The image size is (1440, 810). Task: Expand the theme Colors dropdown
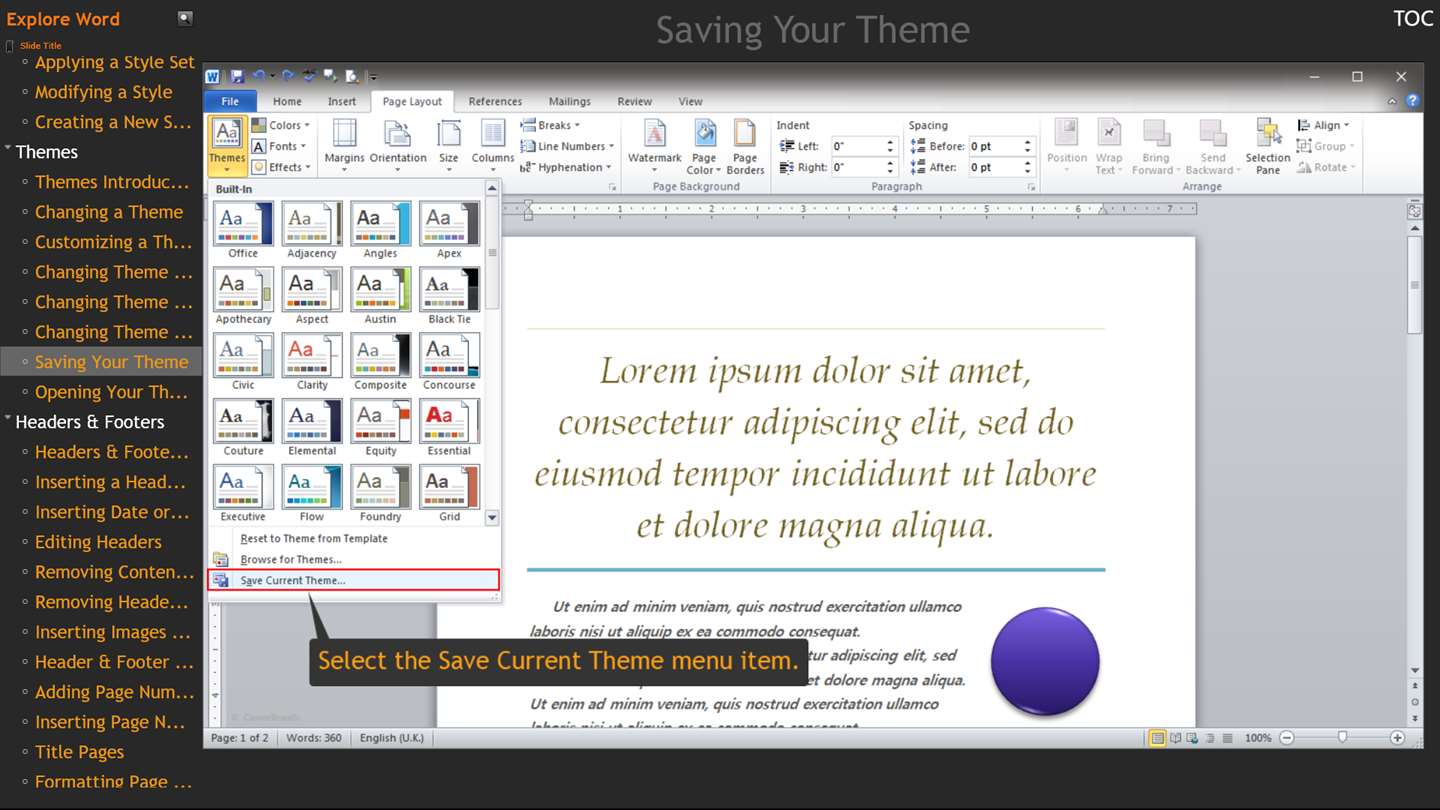[x=281, y=125]
